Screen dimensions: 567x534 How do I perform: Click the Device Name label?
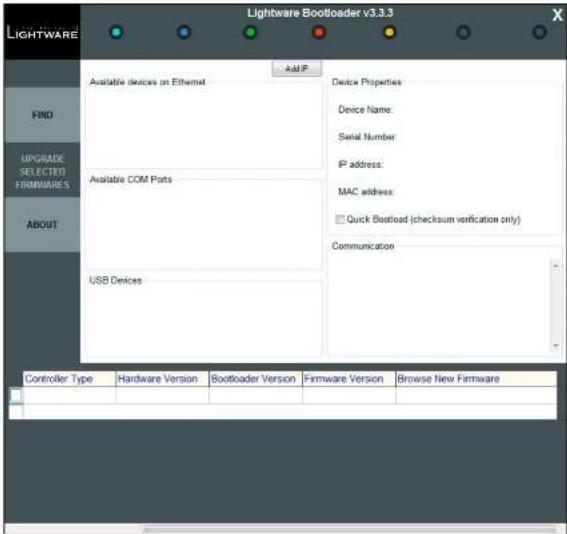pyautogui.click(x=365, y=110)
